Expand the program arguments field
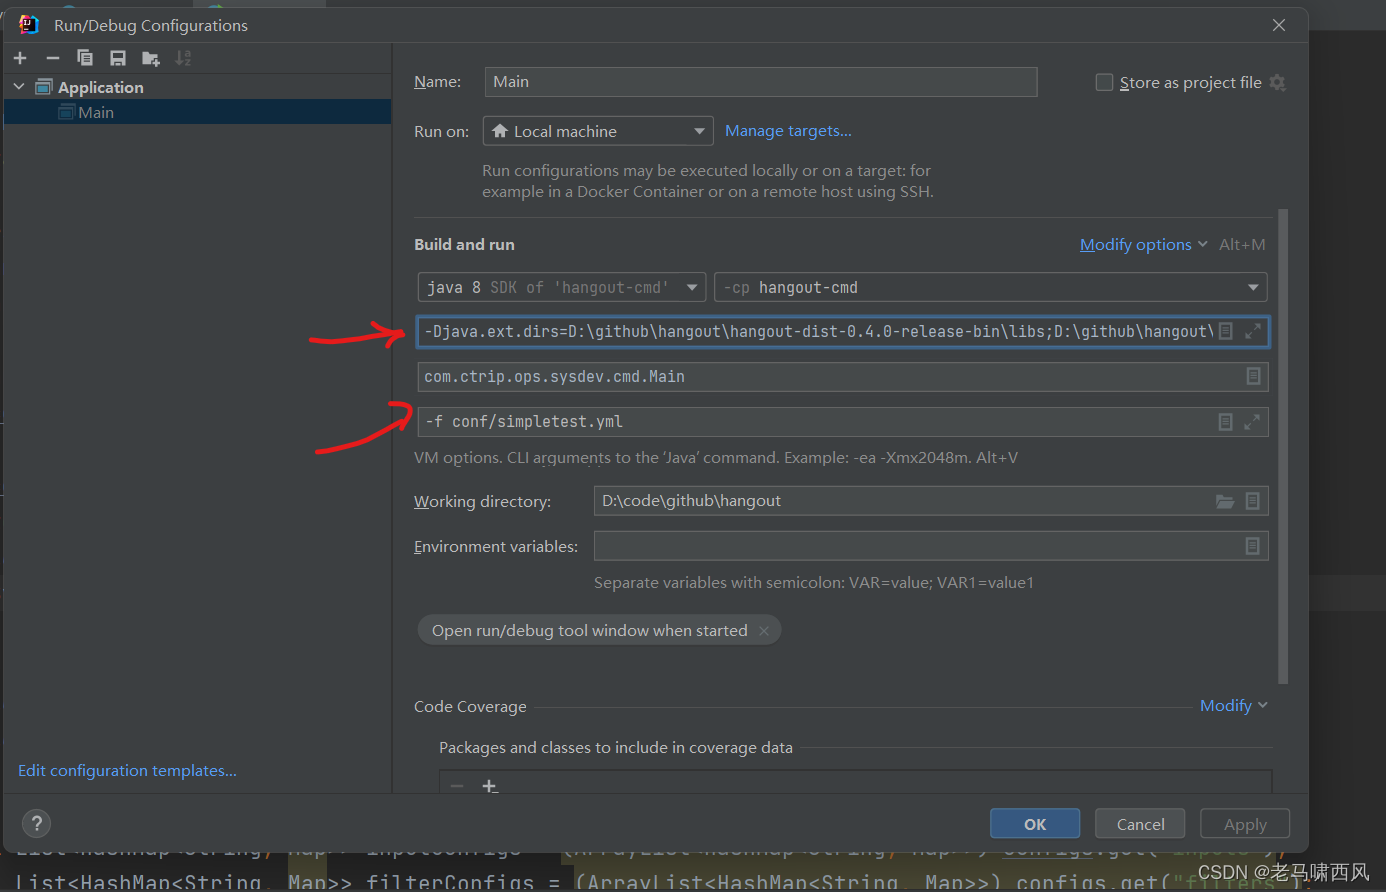The height and width of the screenshot is (892, 1386). (1252, 422)
